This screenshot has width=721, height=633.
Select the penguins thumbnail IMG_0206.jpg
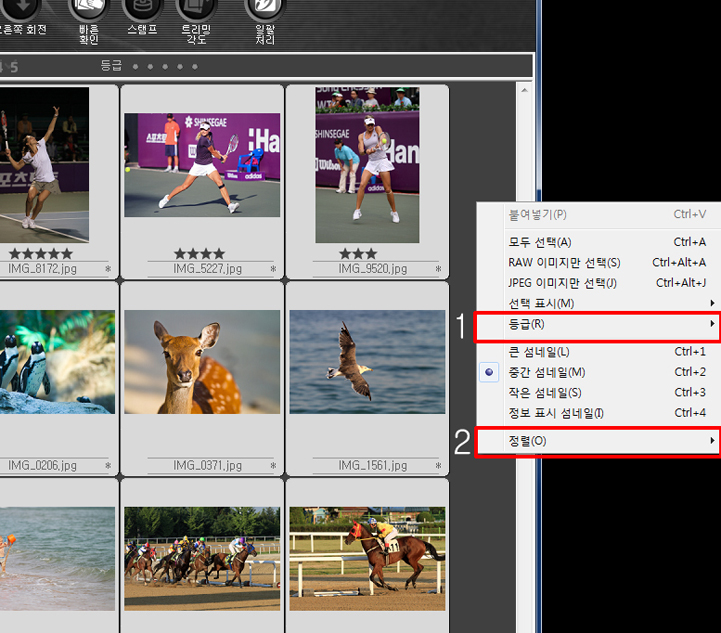click(57, 362)
